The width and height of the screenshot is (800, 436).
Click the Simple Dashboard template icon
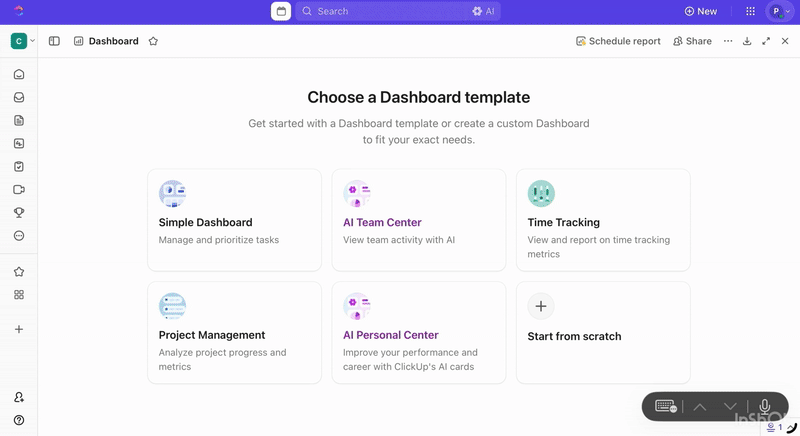point(172,194)
